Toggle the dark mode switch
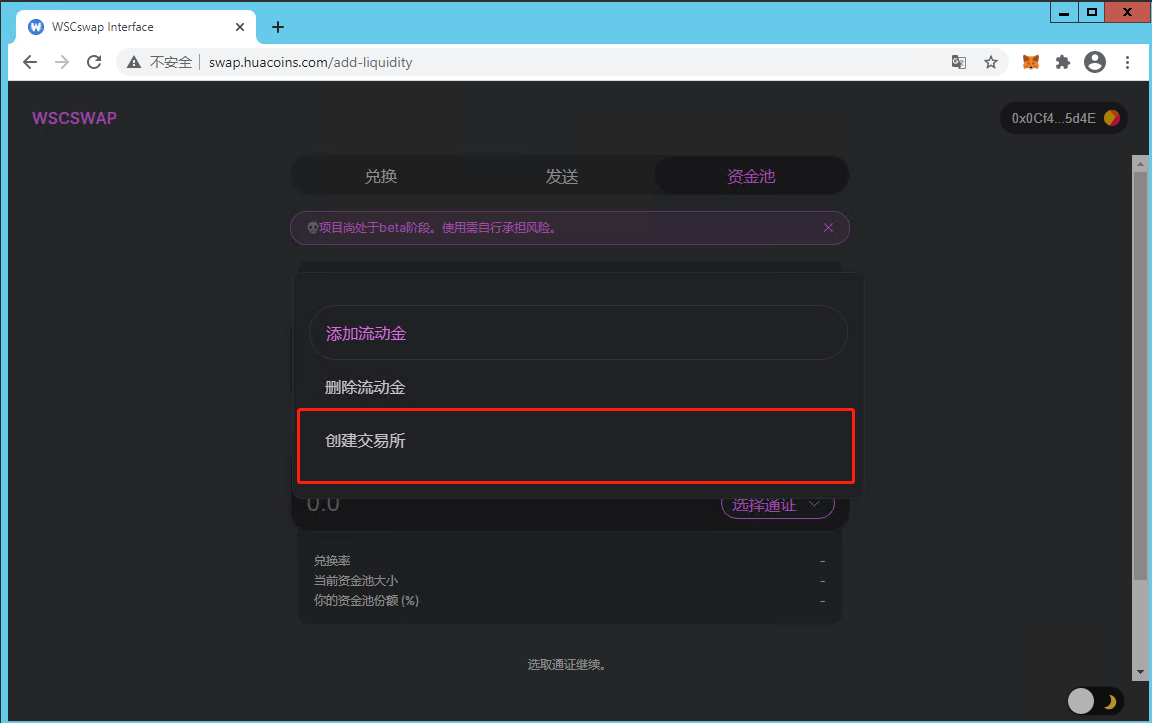Screen dimensions: 1152x723 tap(1095, 701)
